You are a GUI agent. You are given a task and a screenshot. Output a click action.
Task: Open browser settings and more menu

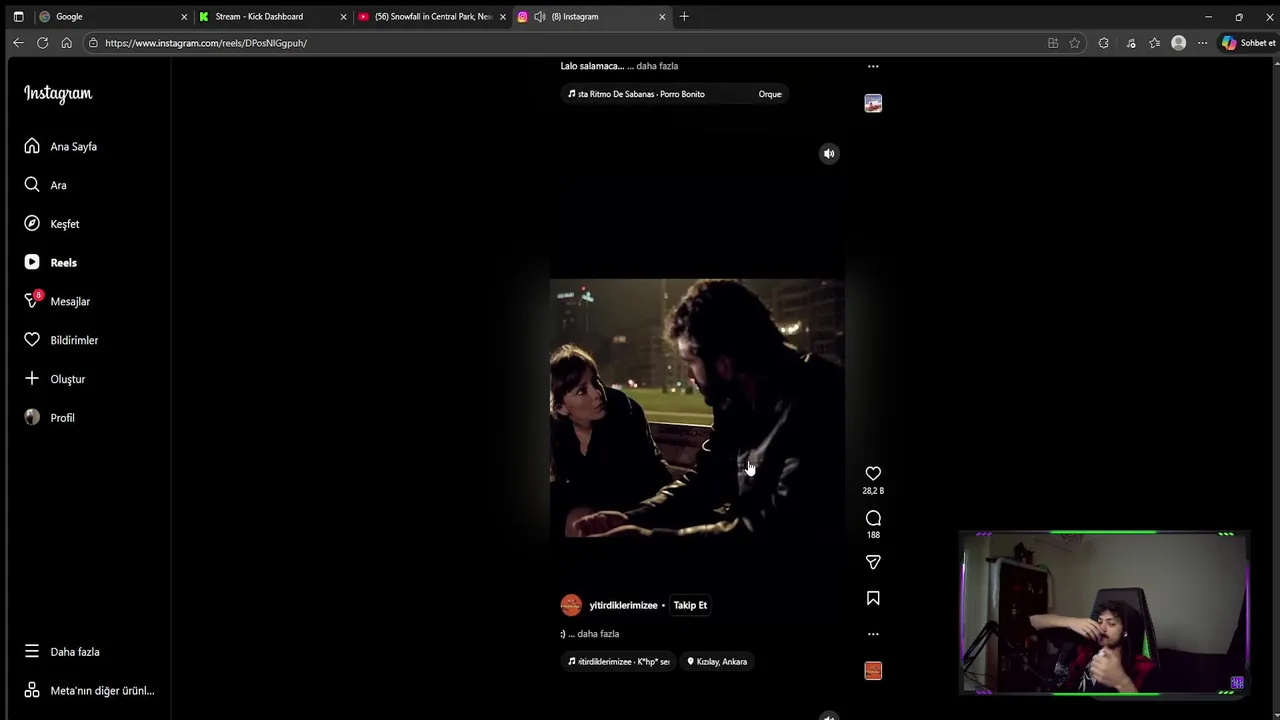tap(1202, 43)
